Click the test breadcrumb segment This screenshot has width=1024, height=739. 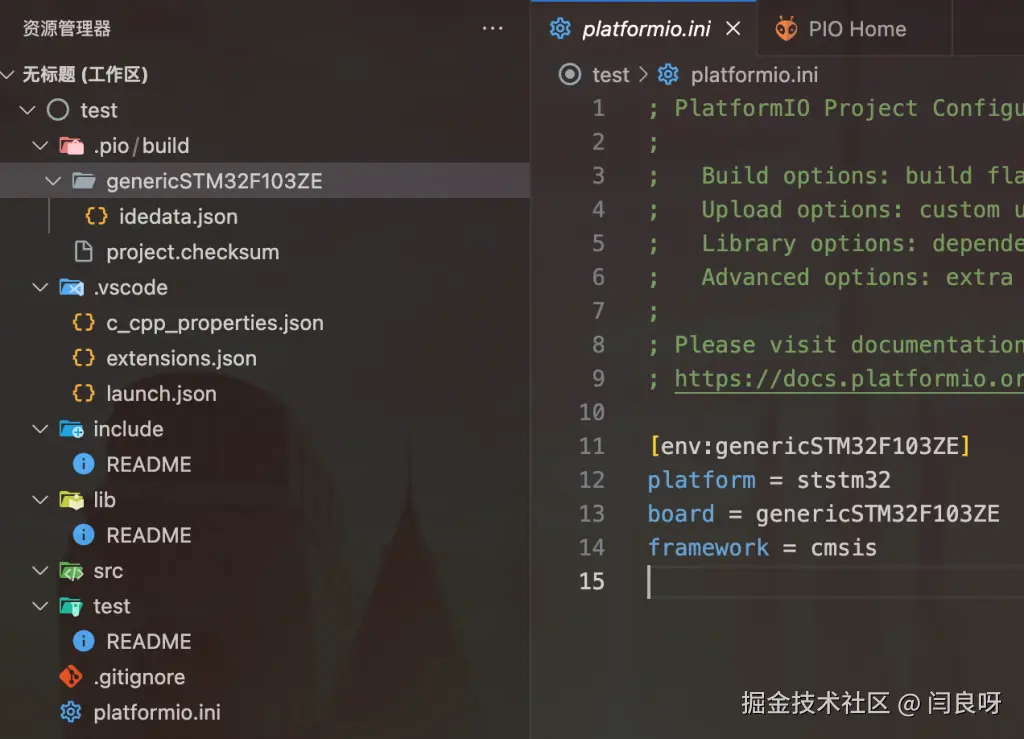[x=611, y=75]
